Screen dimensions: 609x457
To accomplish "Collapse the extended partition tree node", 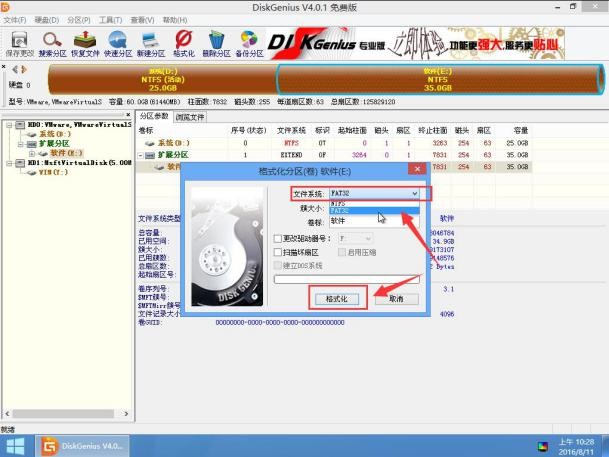I will (x=20, y=144).
